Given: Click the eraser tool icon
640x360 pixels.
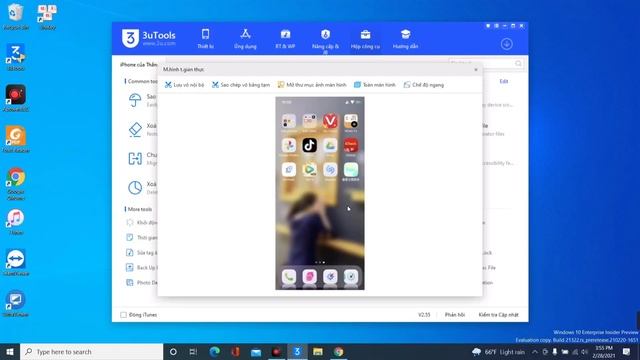Looking at the screenshot, I should click(135, 129).
